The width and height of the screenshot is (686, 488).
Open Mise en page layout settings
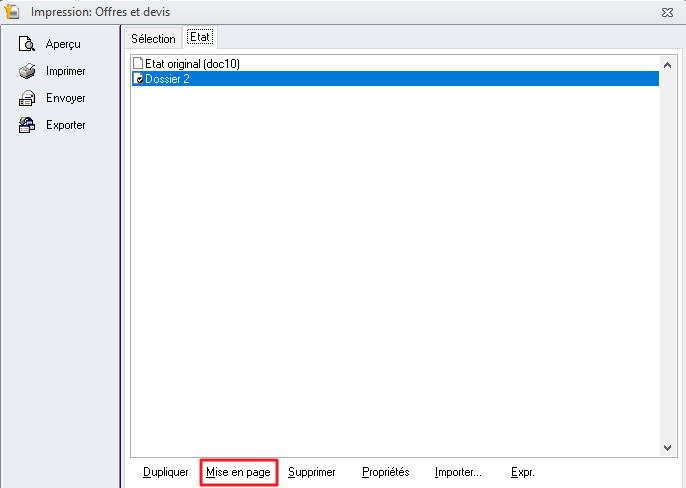coord(238,472)
